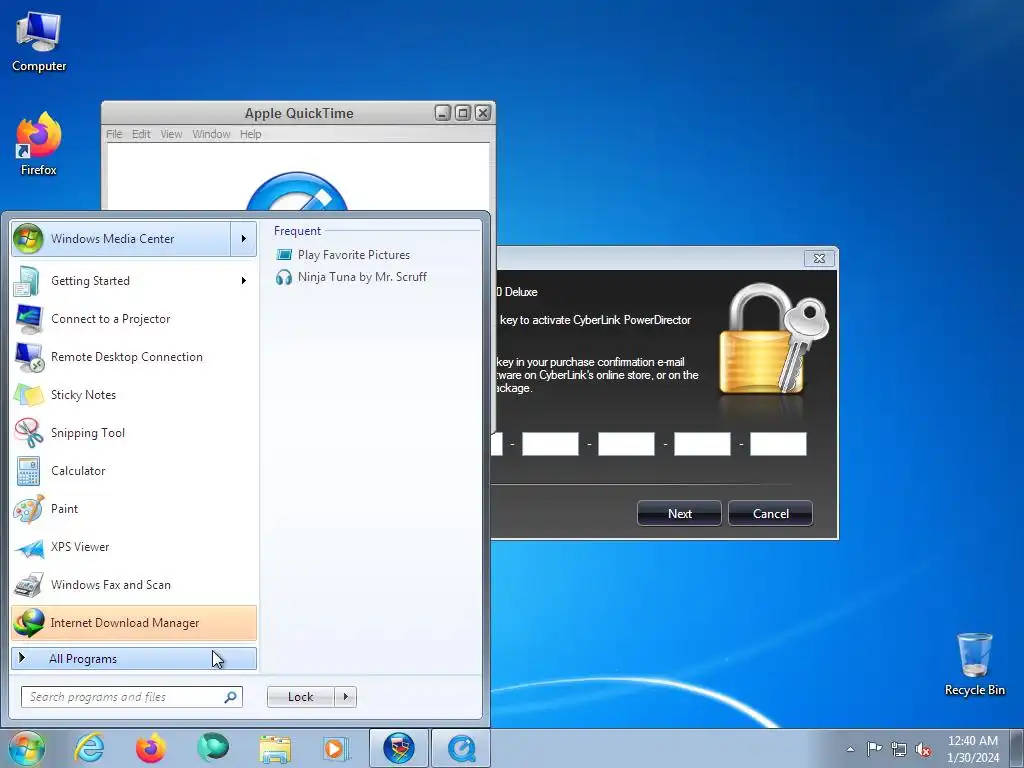Show hidden tray icons arrow
The image size is (1024, 768).
[850, 749]
